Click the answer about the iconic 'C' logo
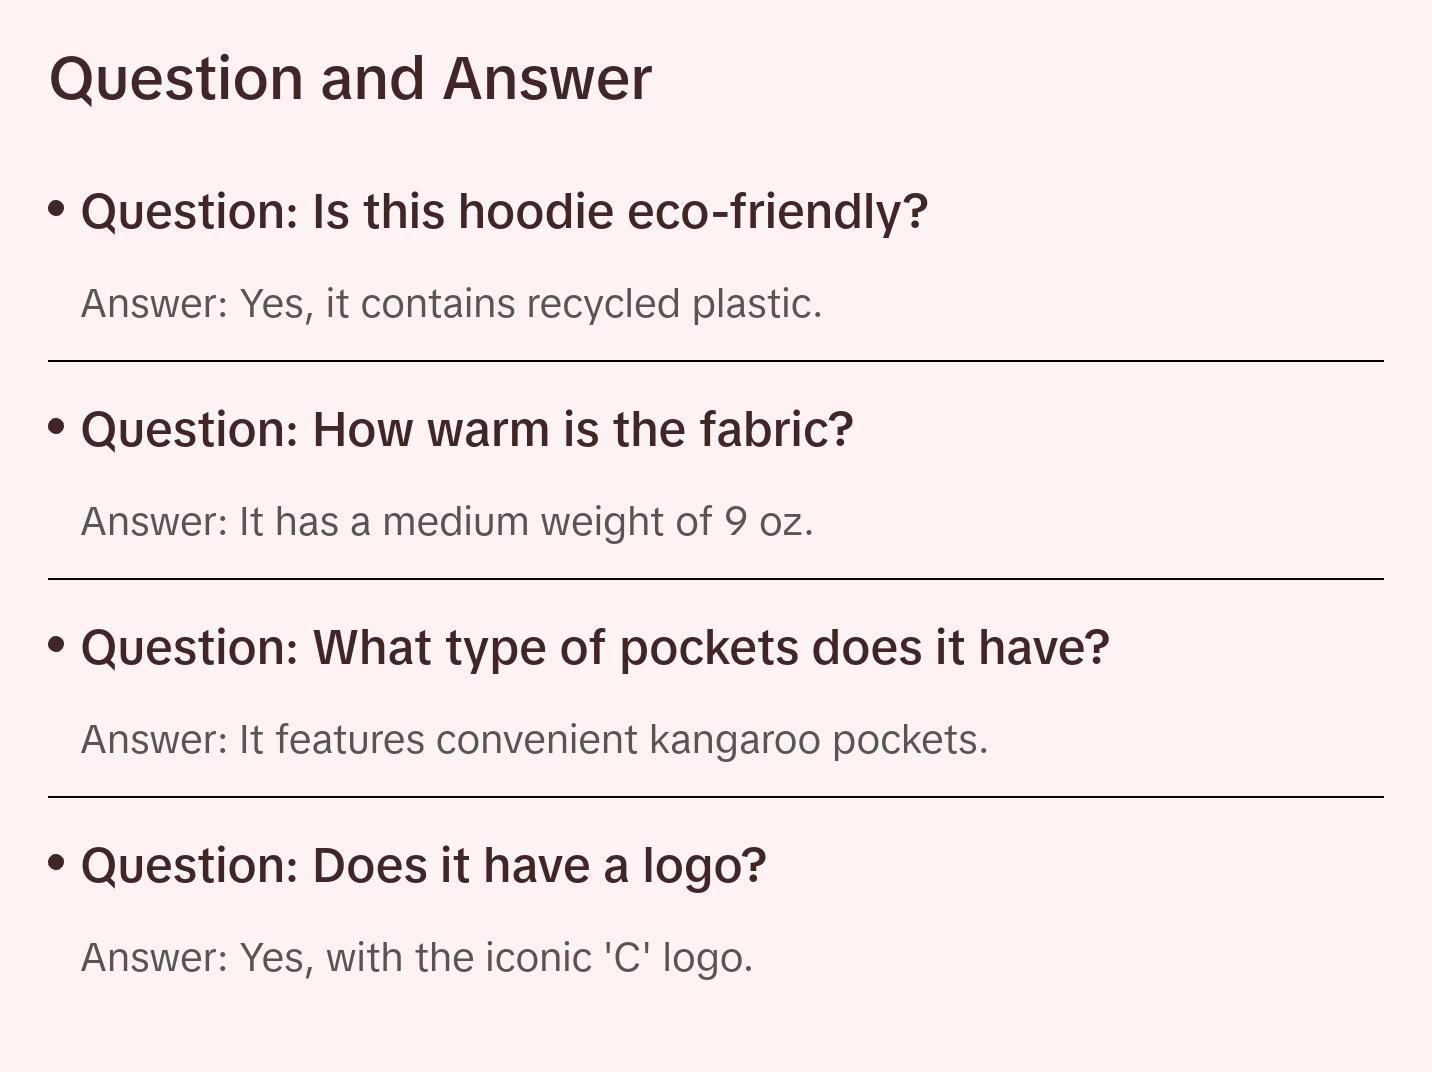Viewport: 1432px width, 1072px height. pos(416,958)
